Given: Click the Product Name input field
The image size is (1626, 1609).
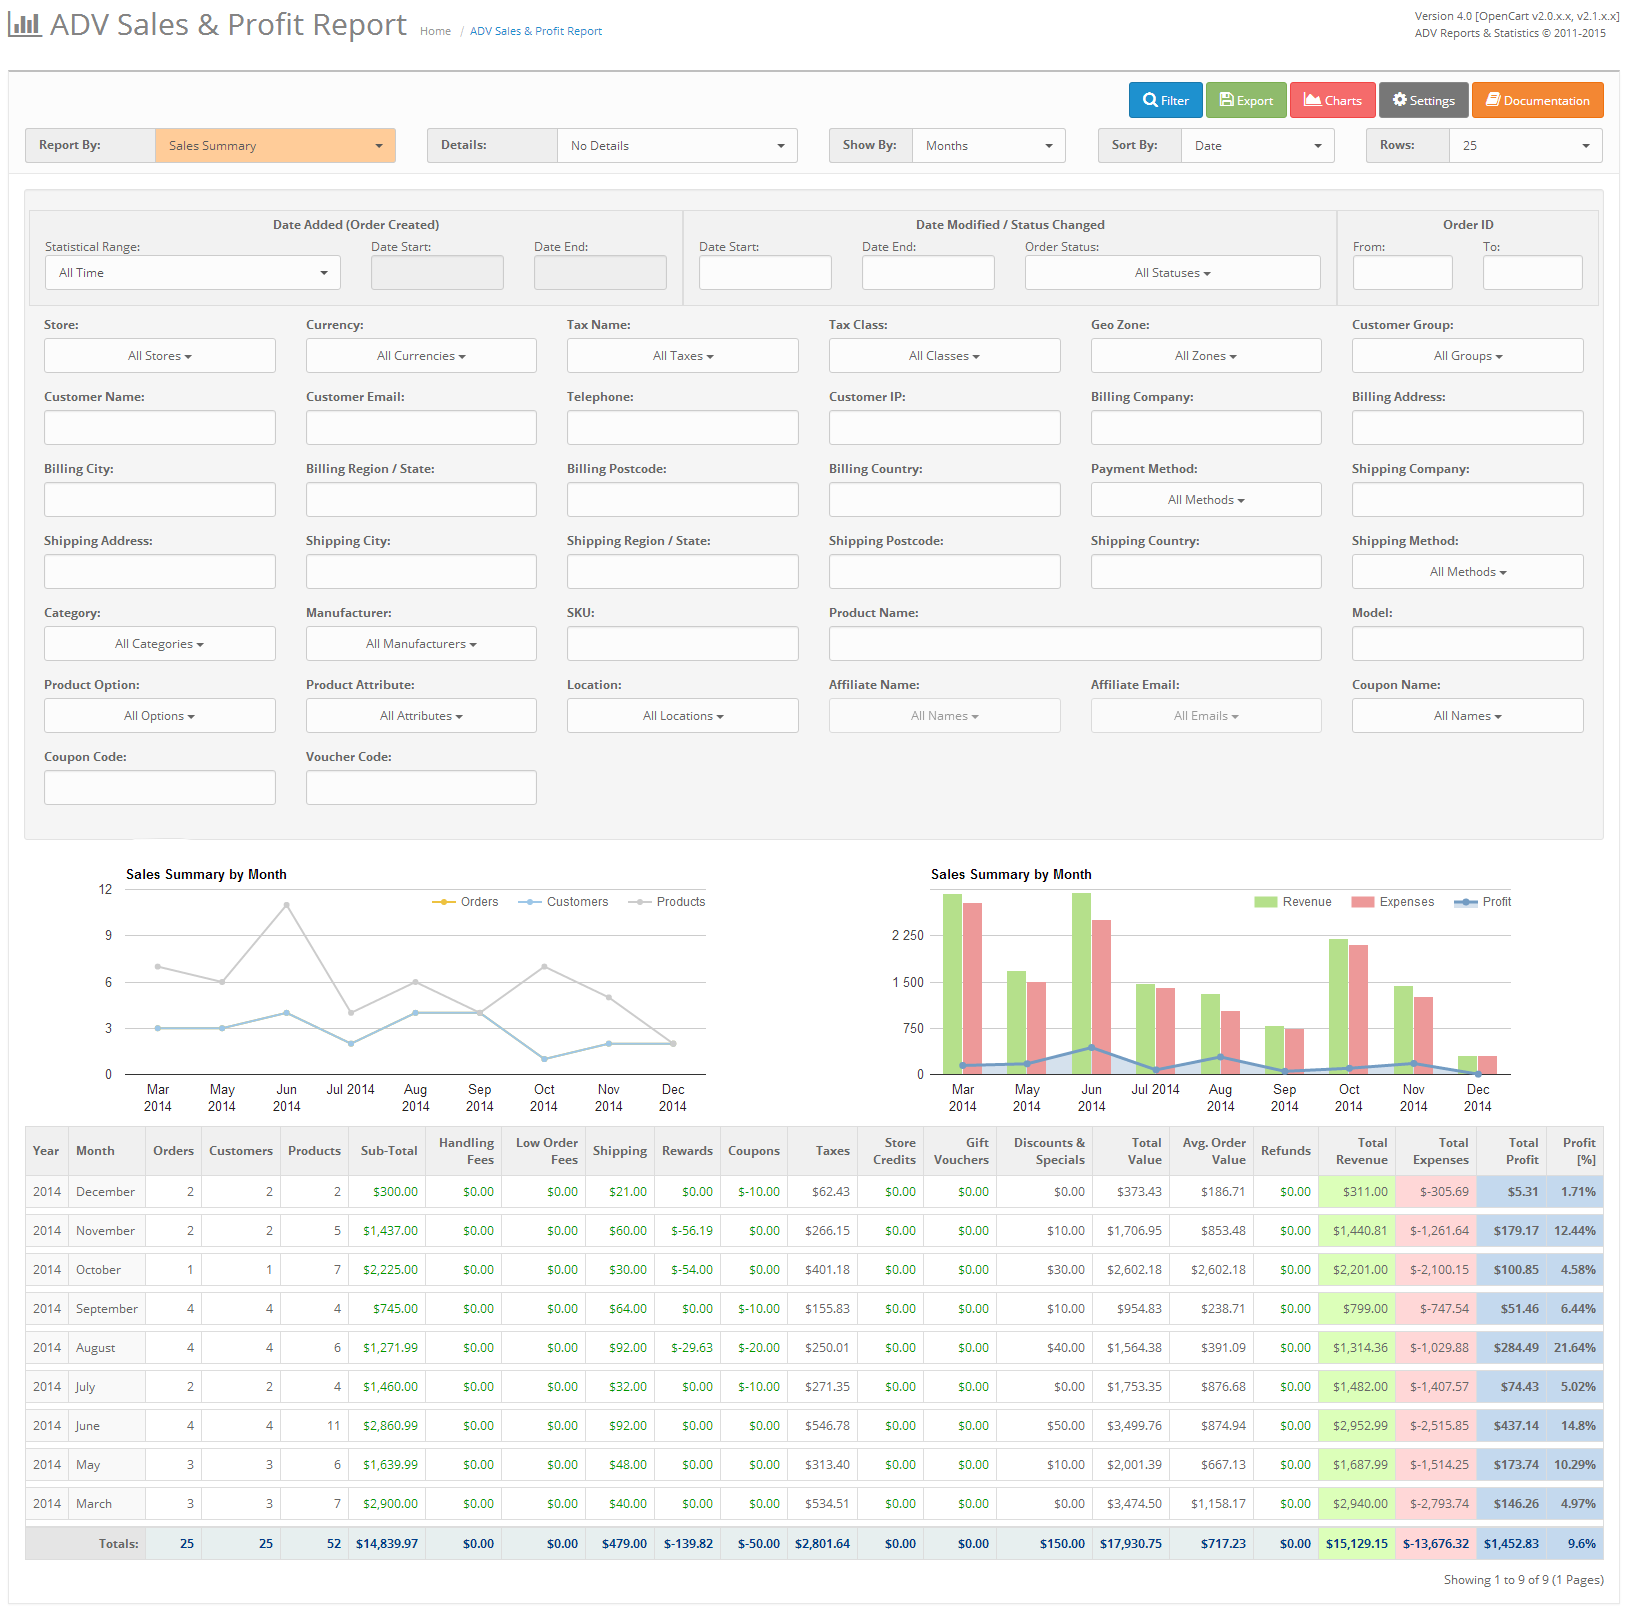Looking at the screenshot, I should 1075,644.
